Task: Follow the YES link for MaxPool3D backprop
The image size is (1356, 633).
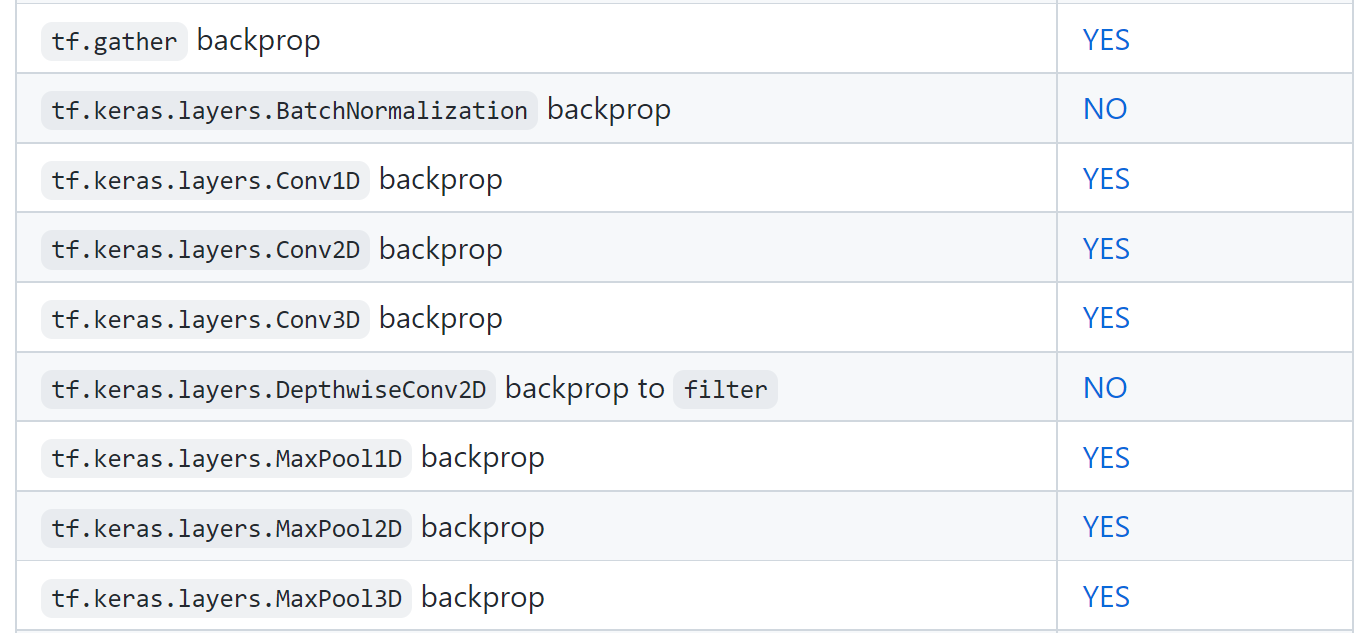Action: click(1106, 597)
